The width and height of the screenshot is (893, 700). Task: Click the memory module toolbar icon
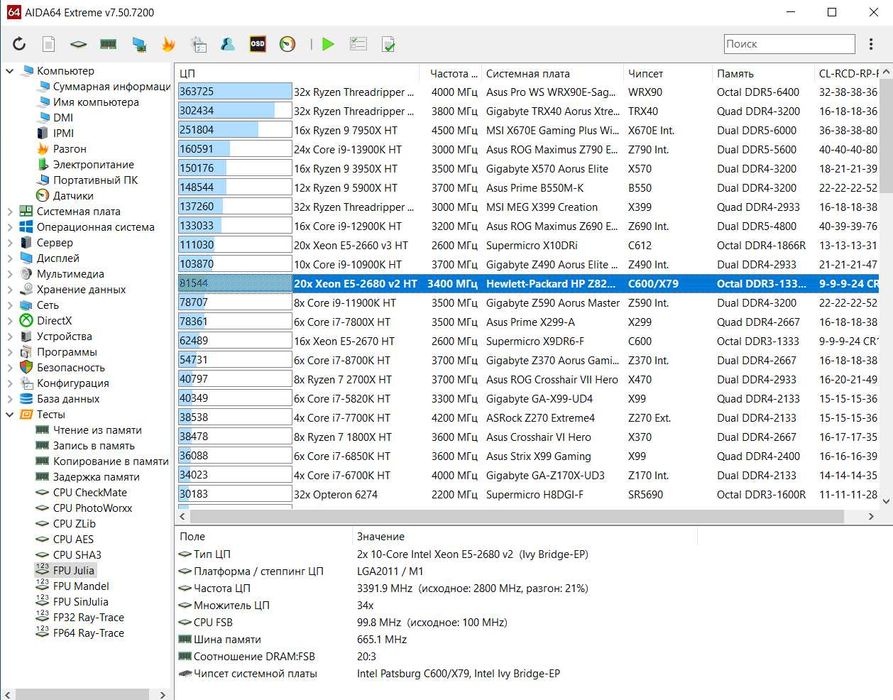click(x=108, y=44)
